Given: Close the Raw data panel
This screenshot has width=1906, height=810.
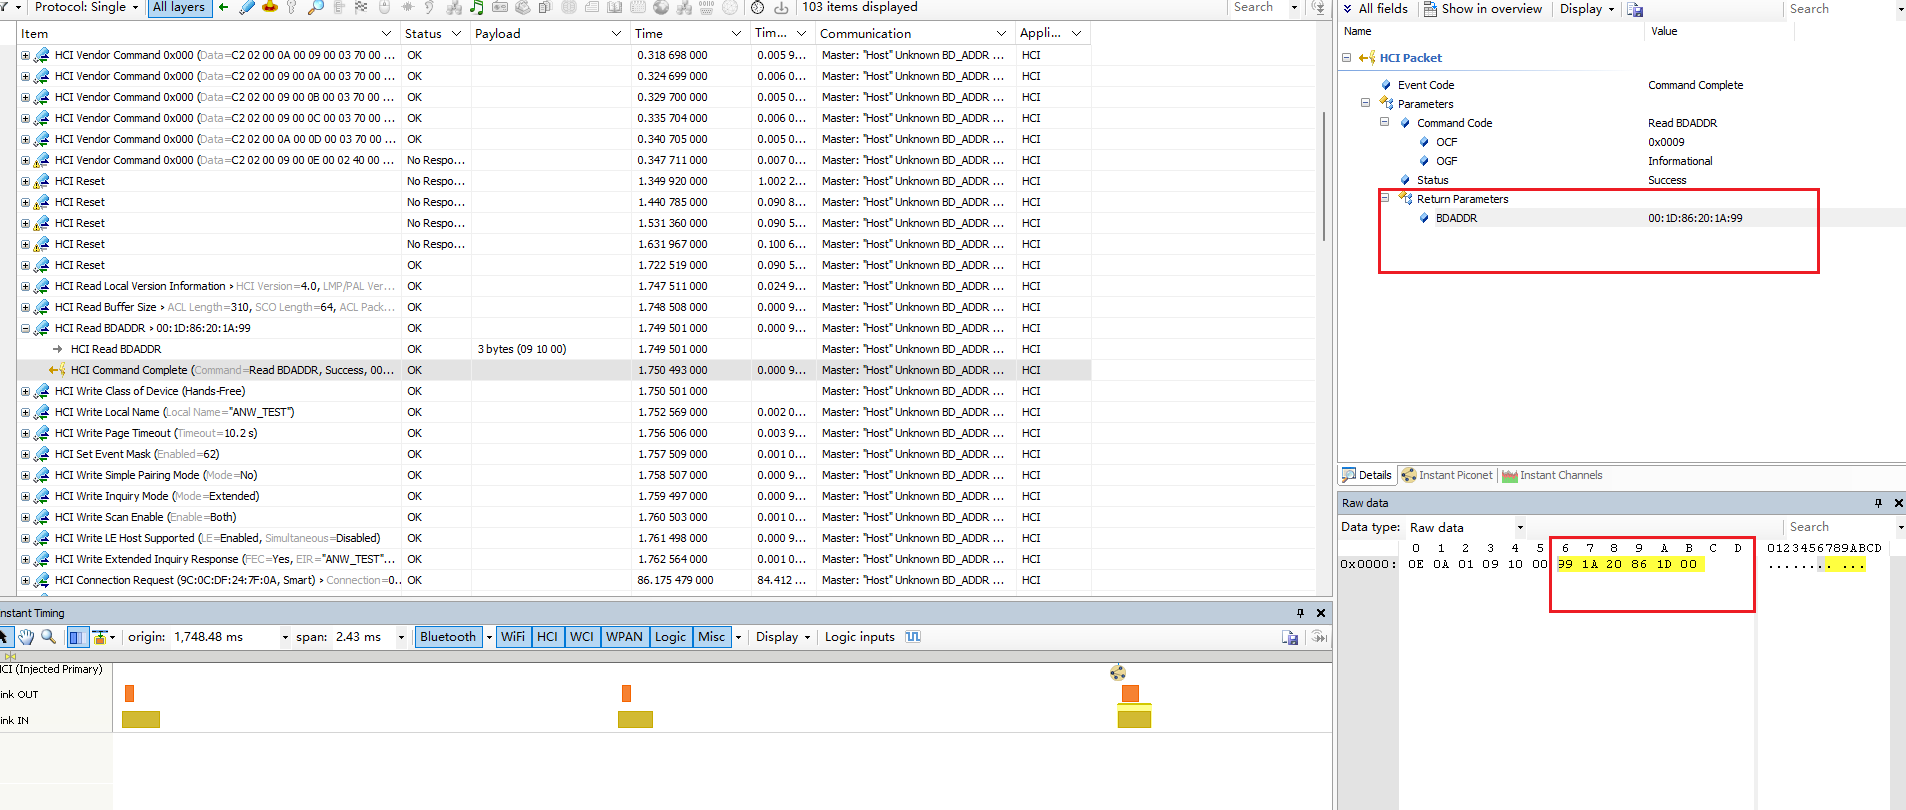Looking at the screenshot, I should 1898,503.
